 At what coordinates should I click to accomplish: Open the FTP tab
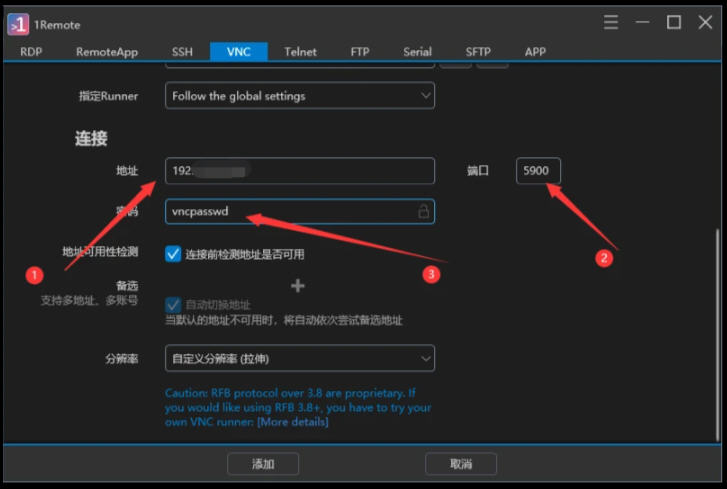(360, 51)
